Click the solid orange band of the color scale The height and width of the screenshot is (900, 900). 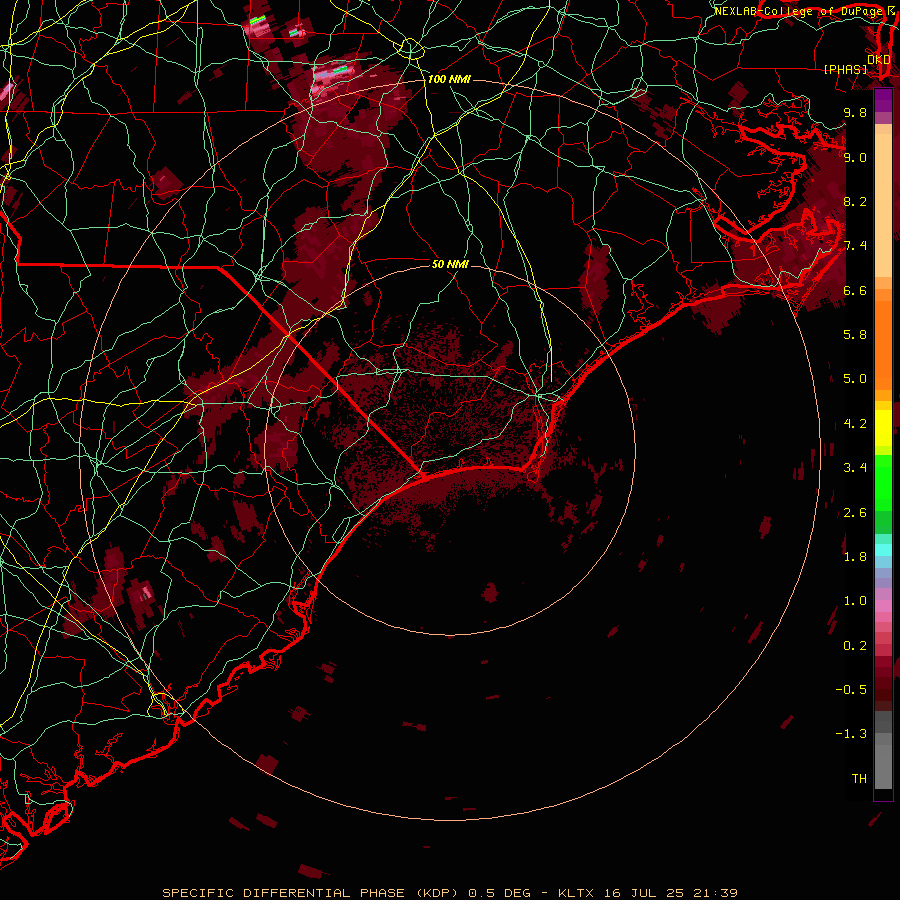click(883, 344)
